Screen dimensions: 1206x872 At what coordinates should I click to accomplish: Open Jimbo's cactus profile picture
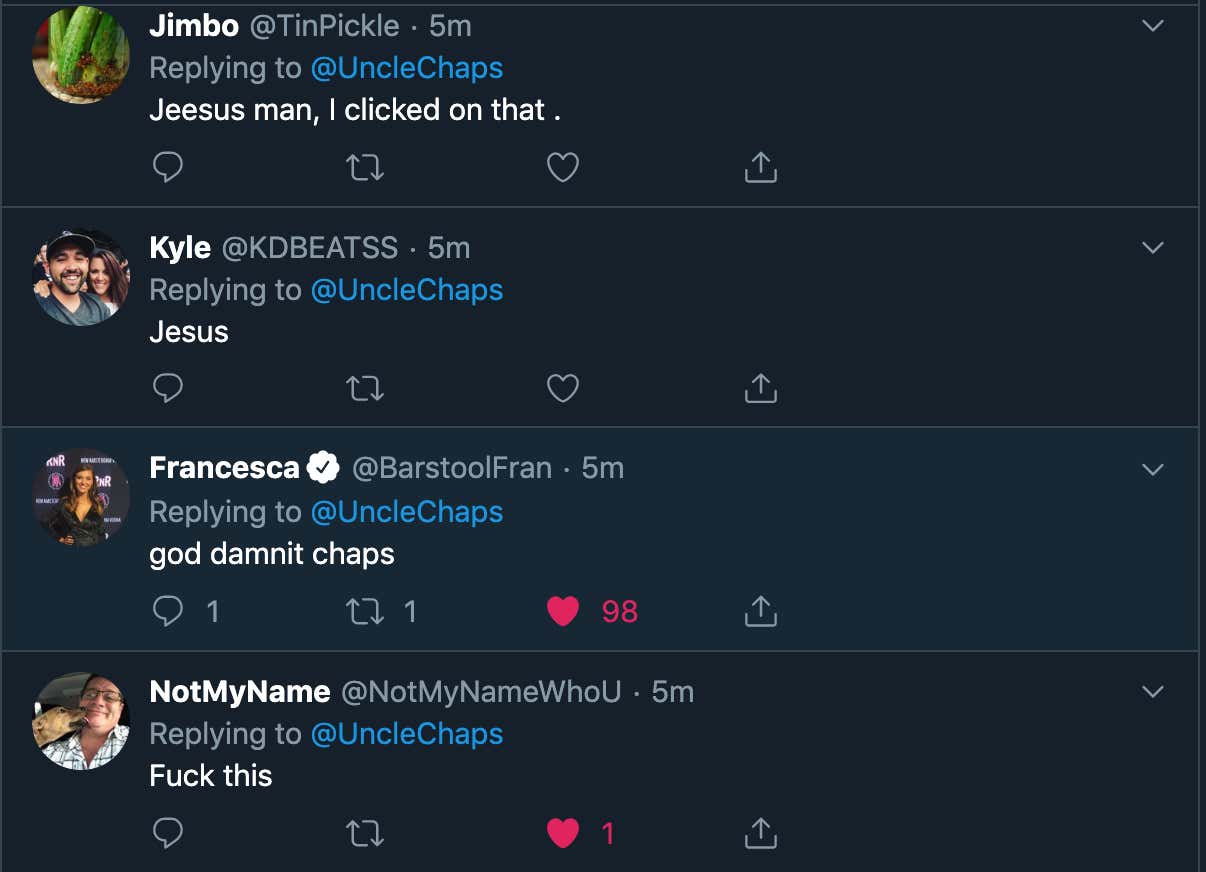click(81, 54)
